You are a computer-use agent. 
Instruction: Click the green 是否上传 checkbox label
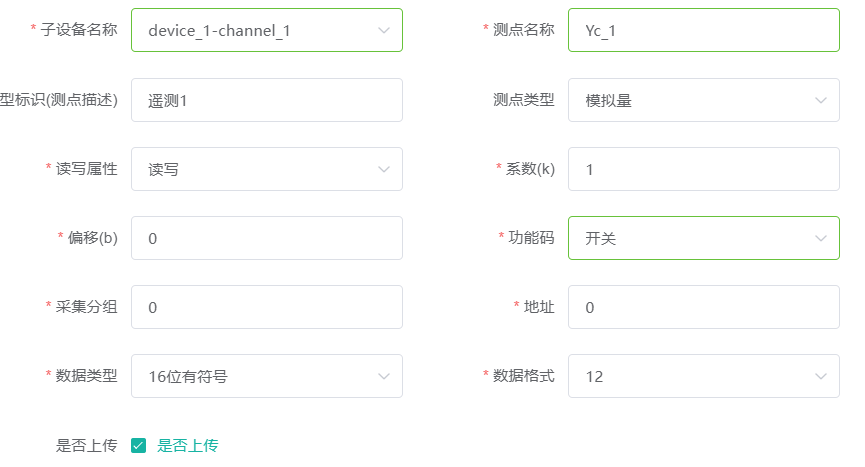click(188, 445)
